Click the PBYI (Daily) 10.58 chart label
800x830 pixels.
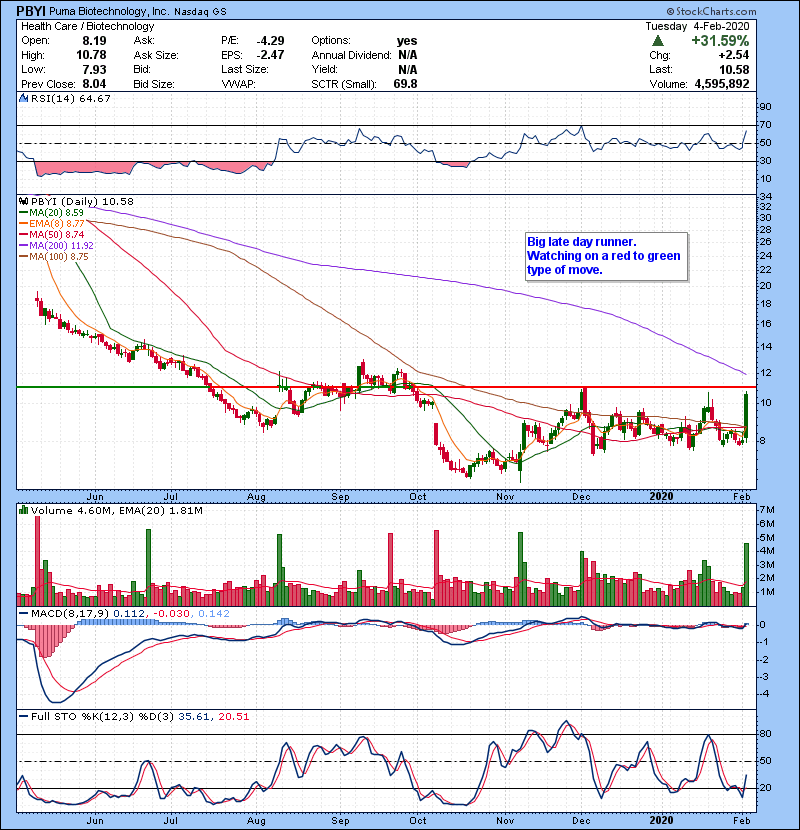pyautogui.click(x=82, y=202)
